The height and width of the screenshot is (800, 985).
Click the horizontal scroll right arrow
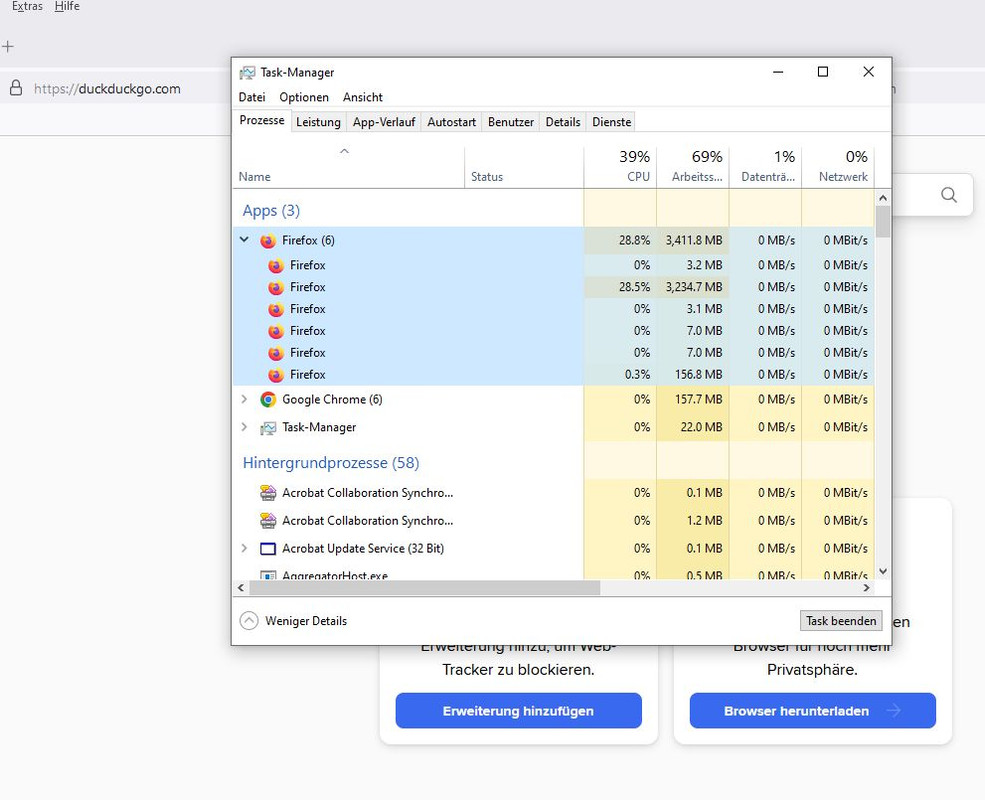pyautogui.click(x=866, y=588)
